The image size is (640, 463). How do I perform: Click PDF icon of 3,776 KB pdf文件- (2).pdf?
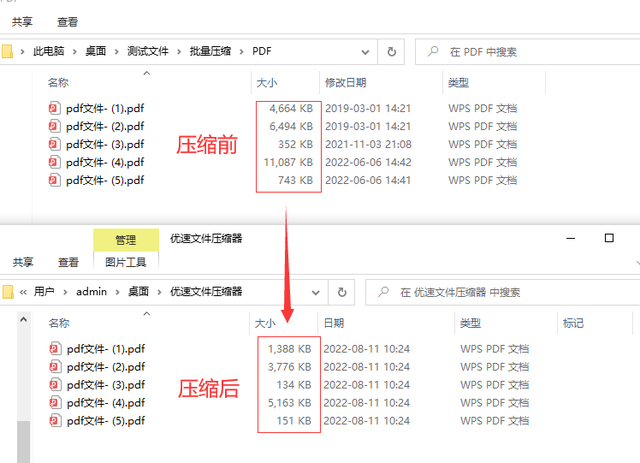[55, 367]
